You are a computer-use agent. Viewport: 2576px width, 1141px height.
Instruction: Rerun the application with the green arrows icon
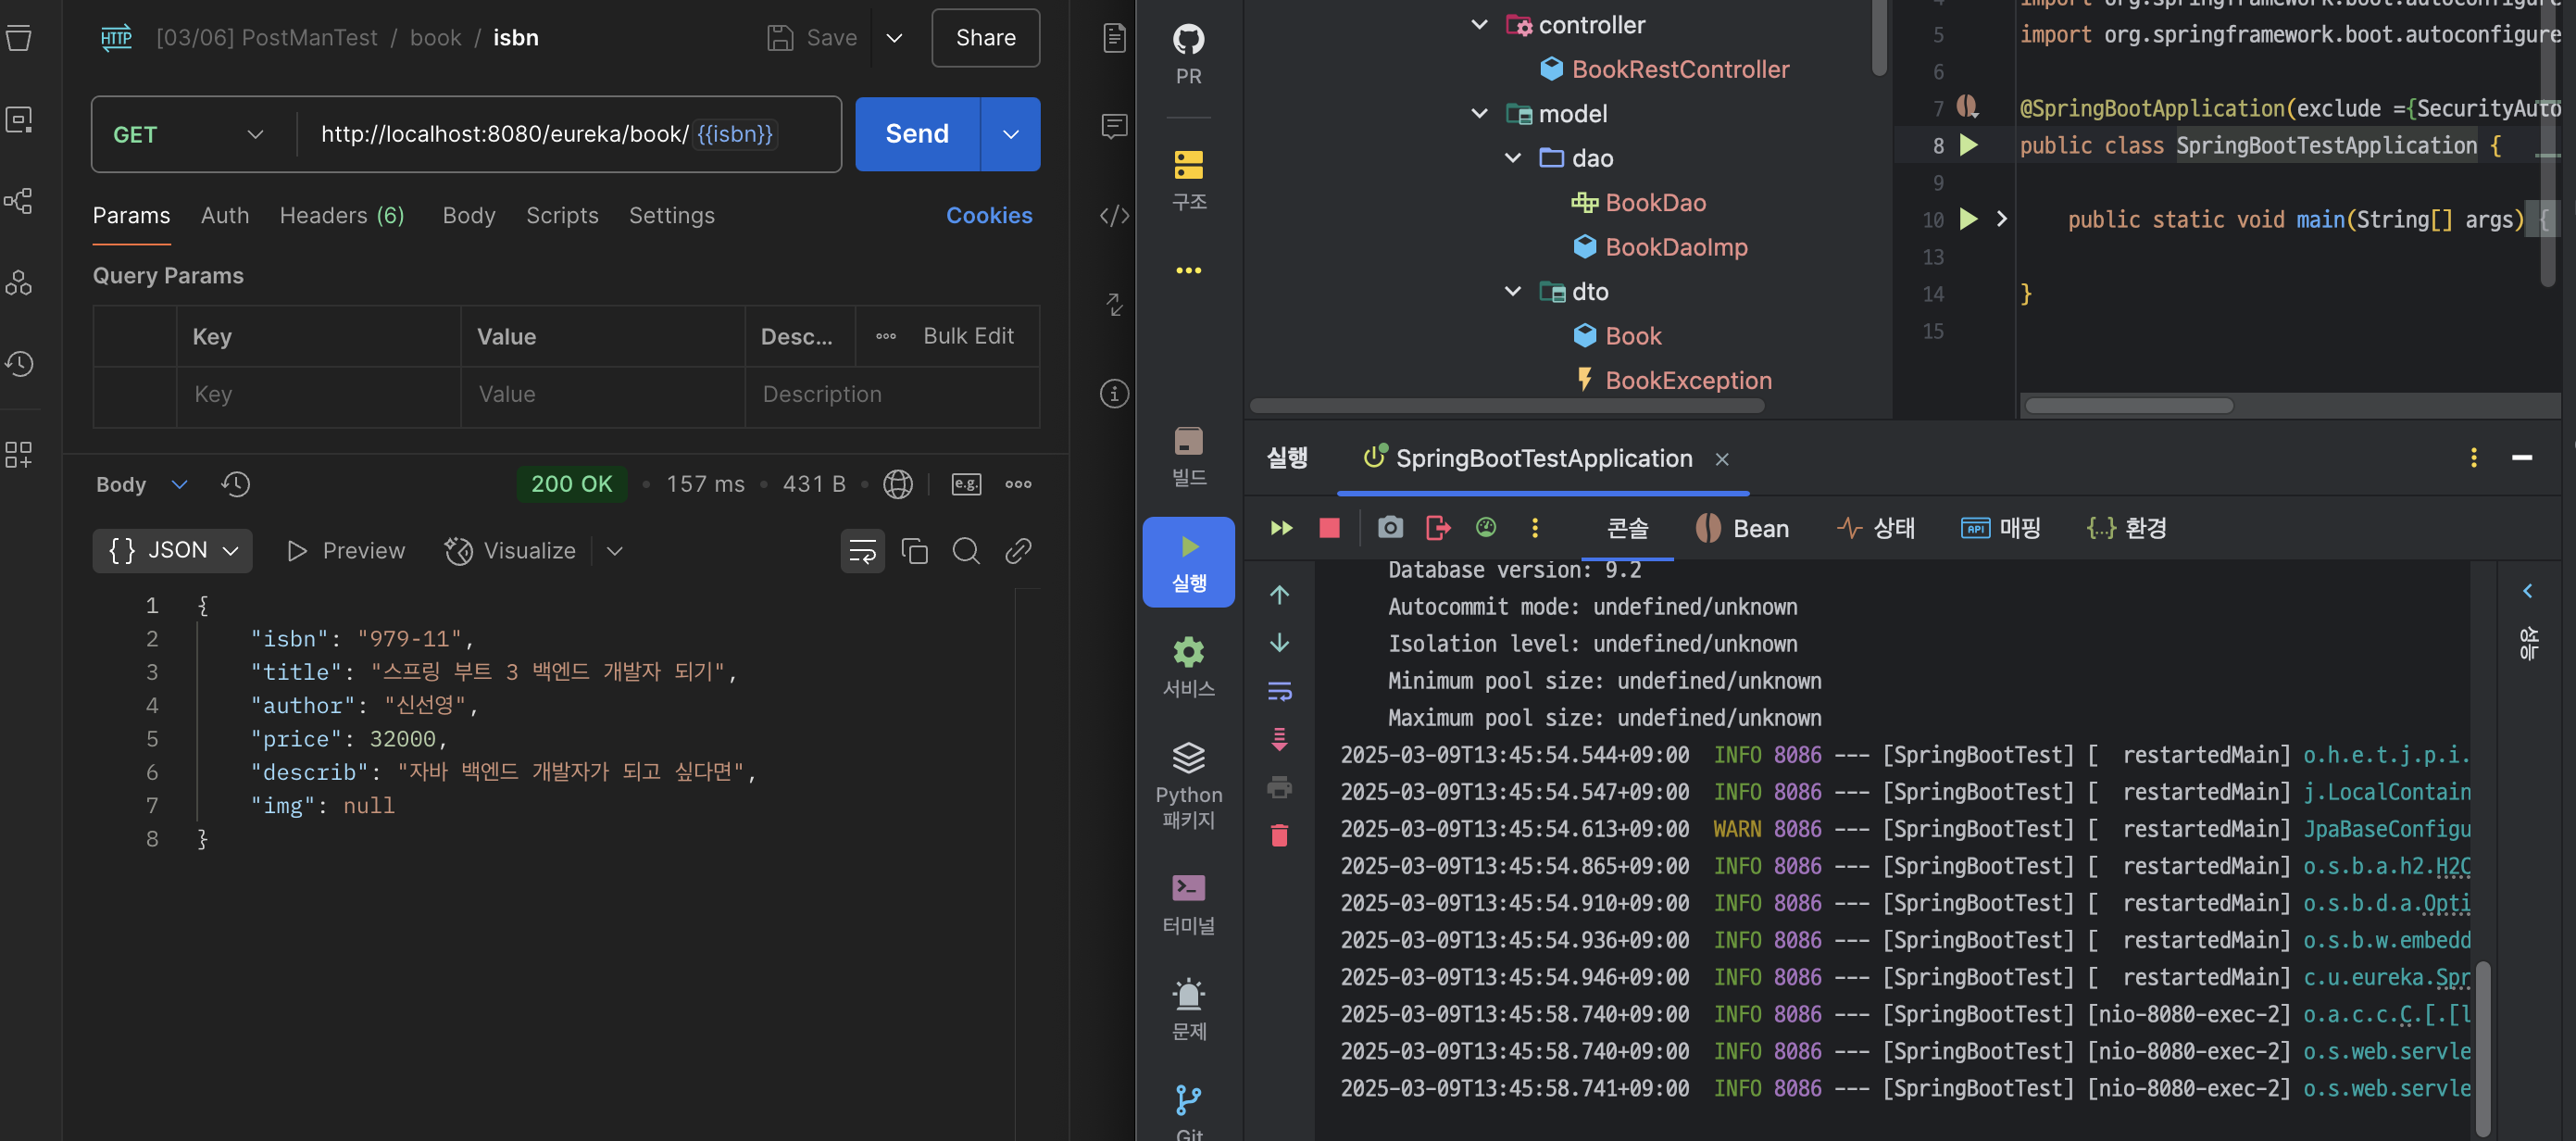pos(1281,528)
